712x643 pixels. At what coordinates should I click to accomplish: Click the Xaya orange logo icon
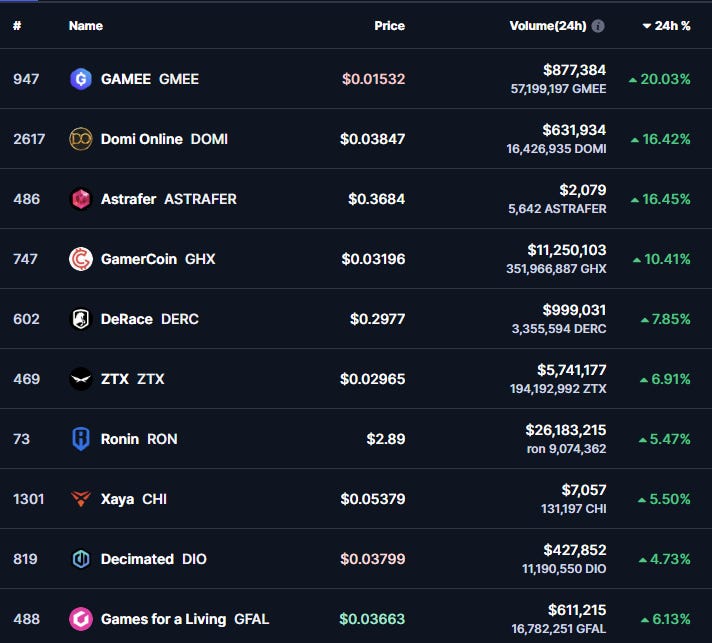81,499
